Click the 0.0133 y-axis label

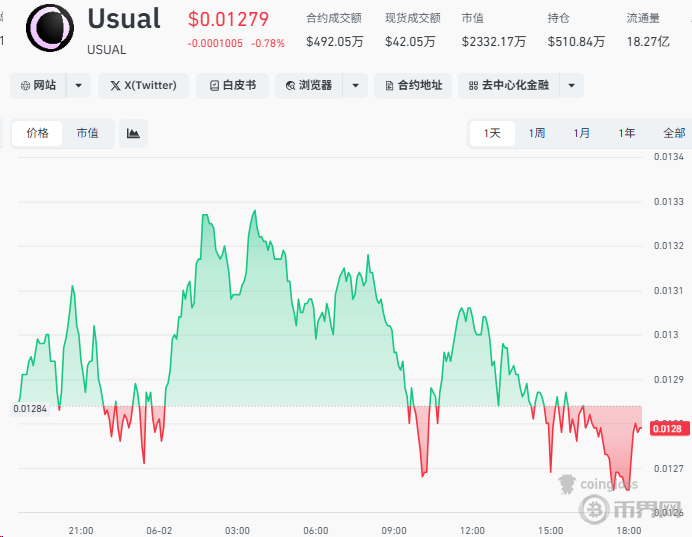pyautogui.click(x=669, y=202)
